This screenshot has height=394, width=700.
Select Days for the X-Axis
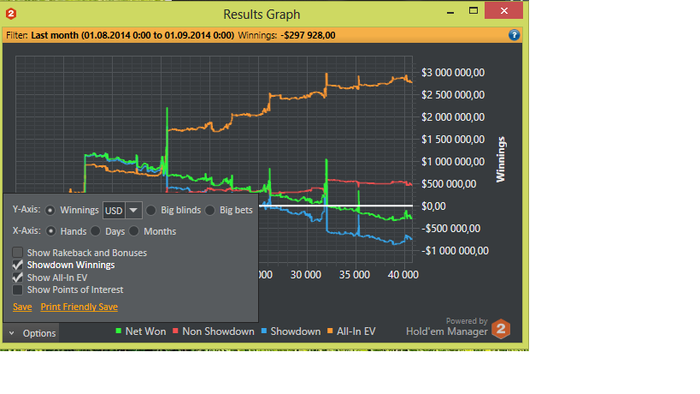point(95,231)
